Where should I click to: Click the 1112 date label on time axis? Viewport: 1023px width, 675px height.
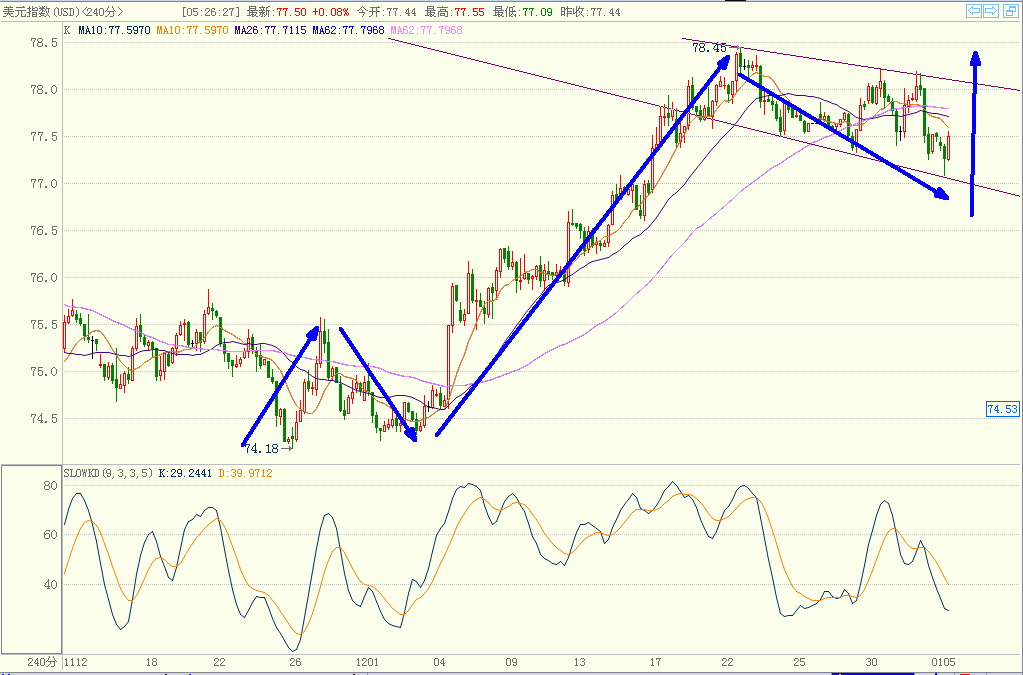76,662
